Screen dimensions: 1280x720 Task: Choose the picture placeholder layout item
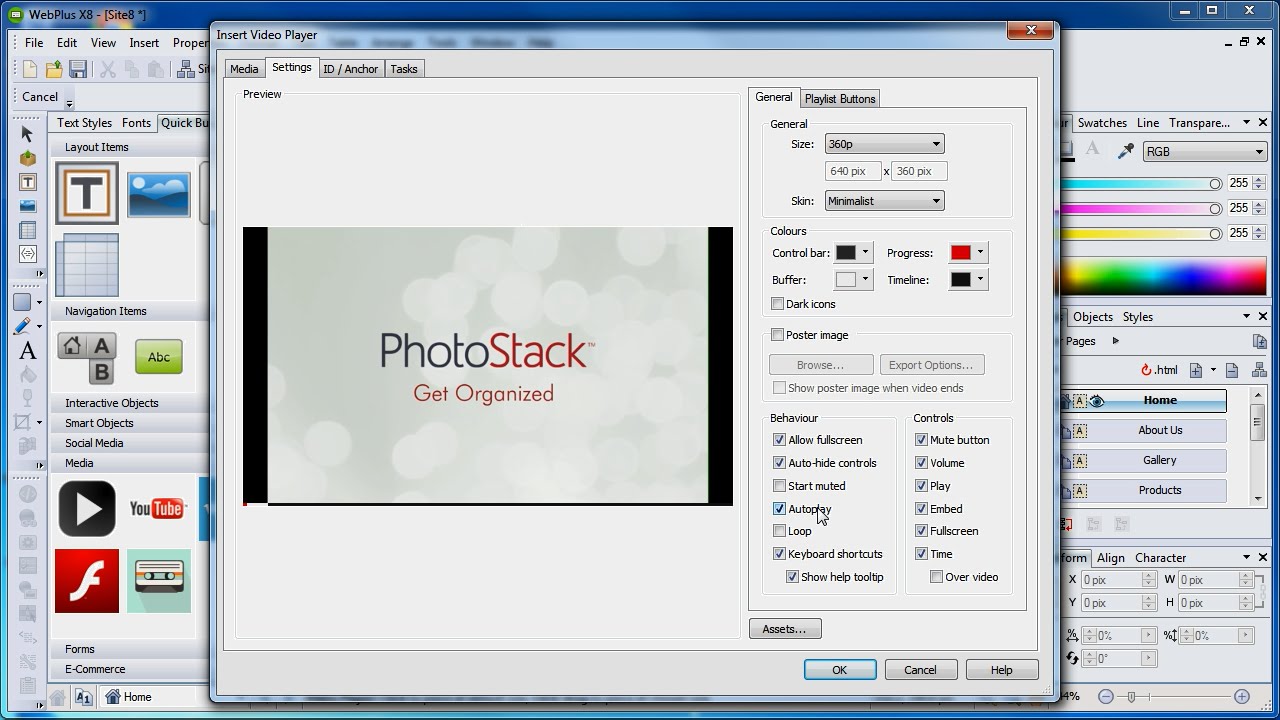159,194
